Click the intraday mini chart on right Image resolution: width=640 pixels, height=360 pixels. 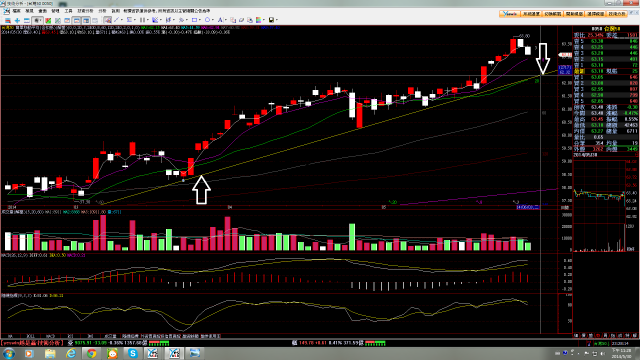599,206
